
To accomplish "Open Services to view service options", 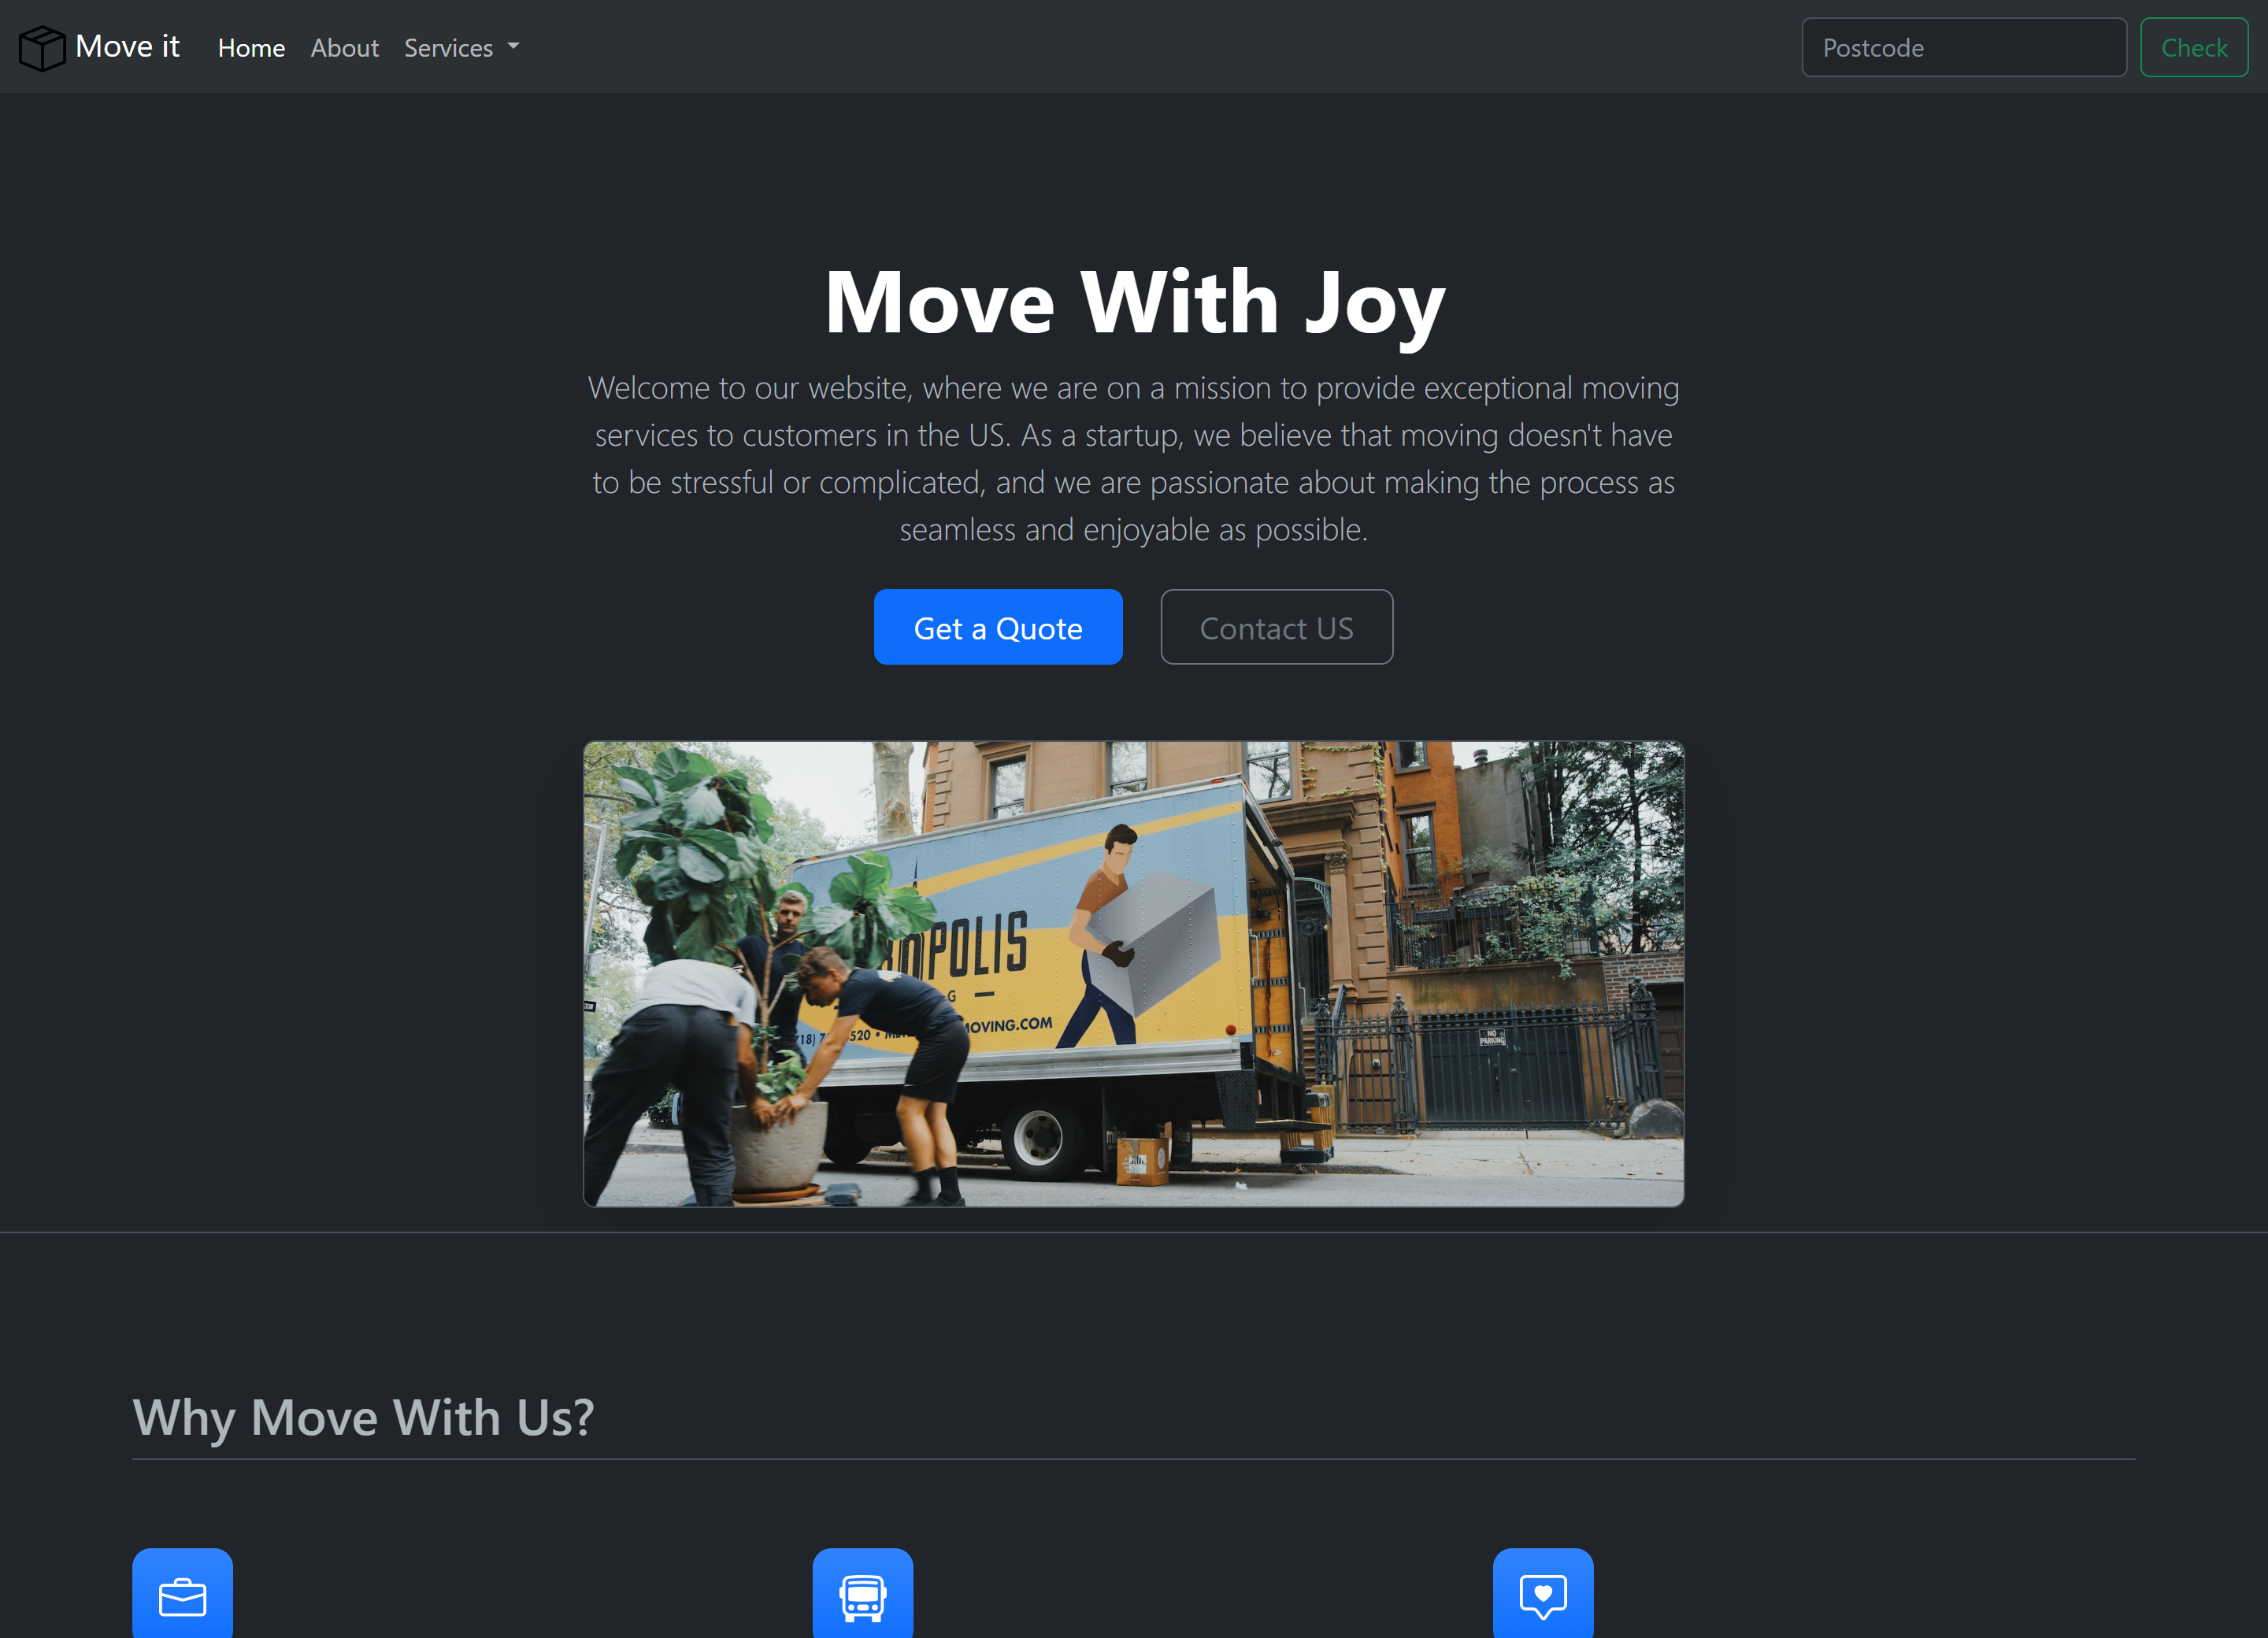I will click(x=460, y=47).
